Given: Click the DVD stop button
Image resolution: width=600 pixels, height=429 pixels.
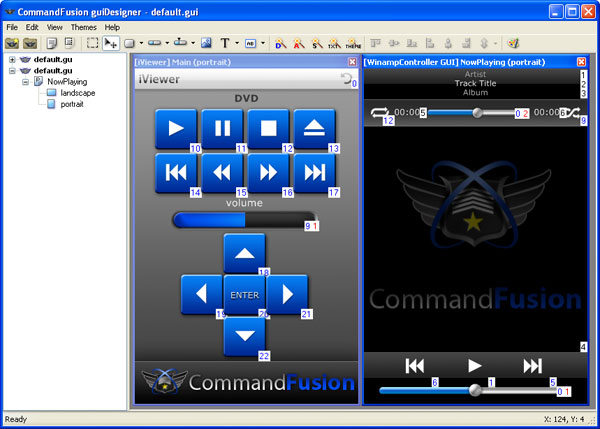Looking at the screenshot, I should click(269, 129).
